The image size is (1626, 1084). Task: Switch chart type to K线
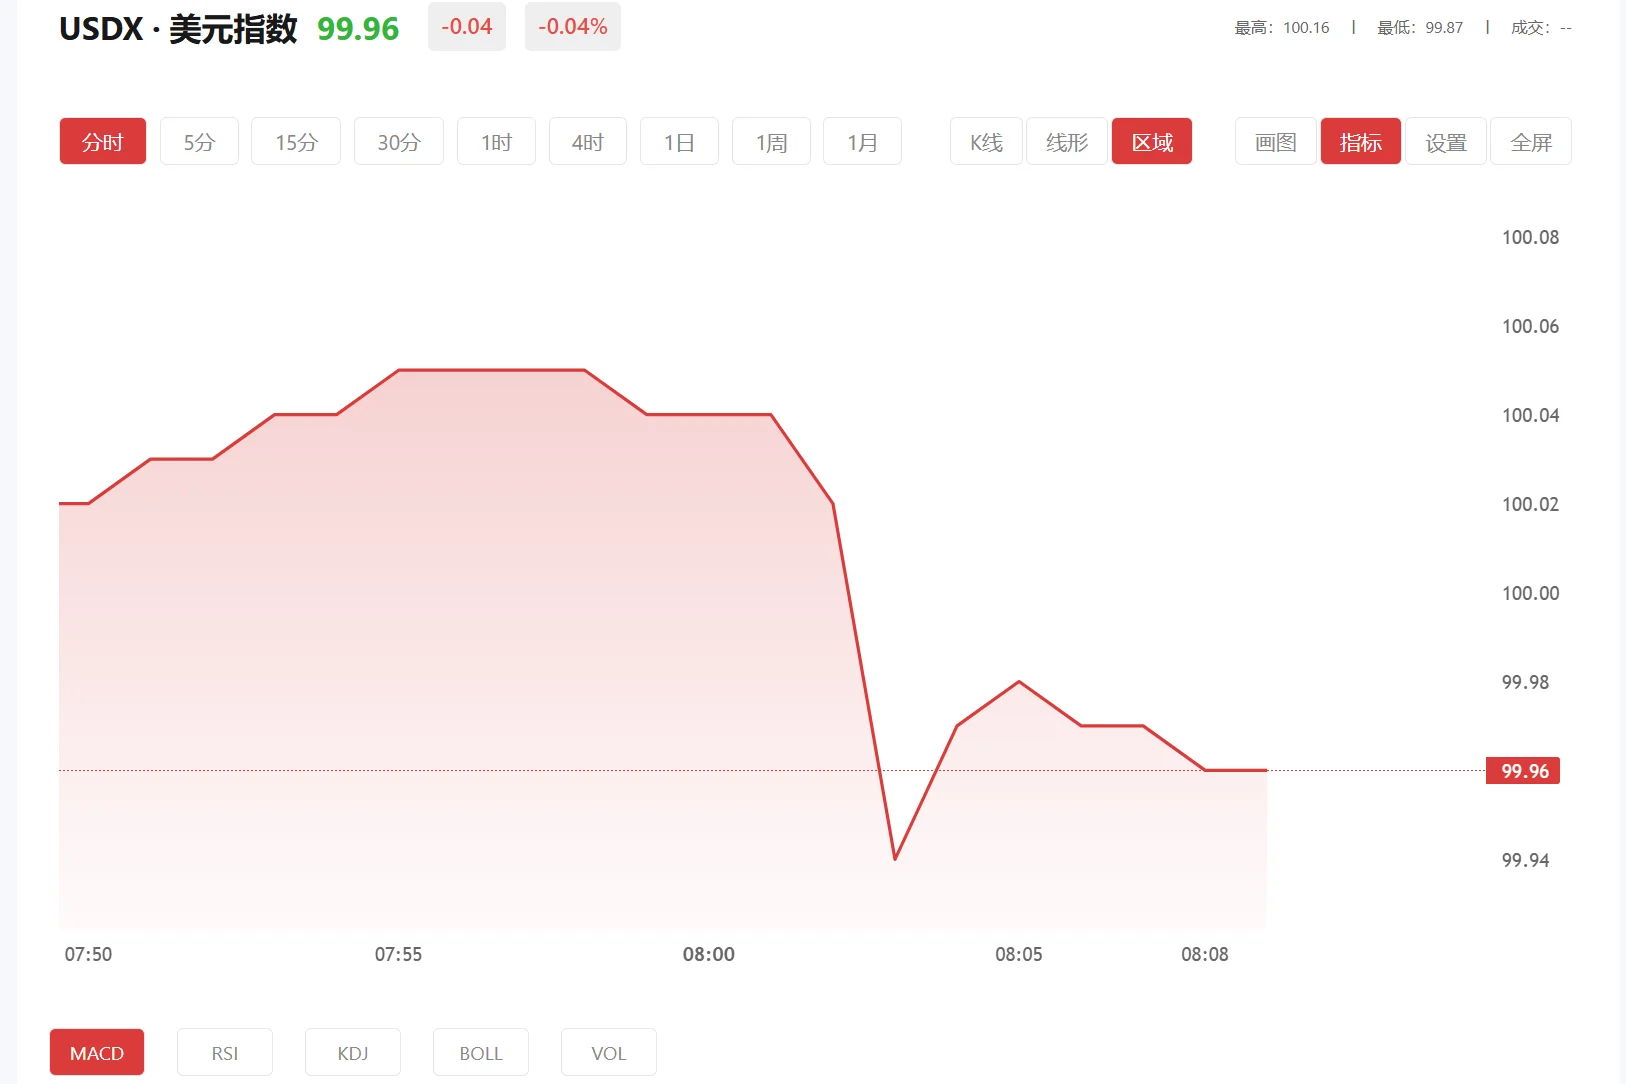pyautogui.click(x=986, y=142)
